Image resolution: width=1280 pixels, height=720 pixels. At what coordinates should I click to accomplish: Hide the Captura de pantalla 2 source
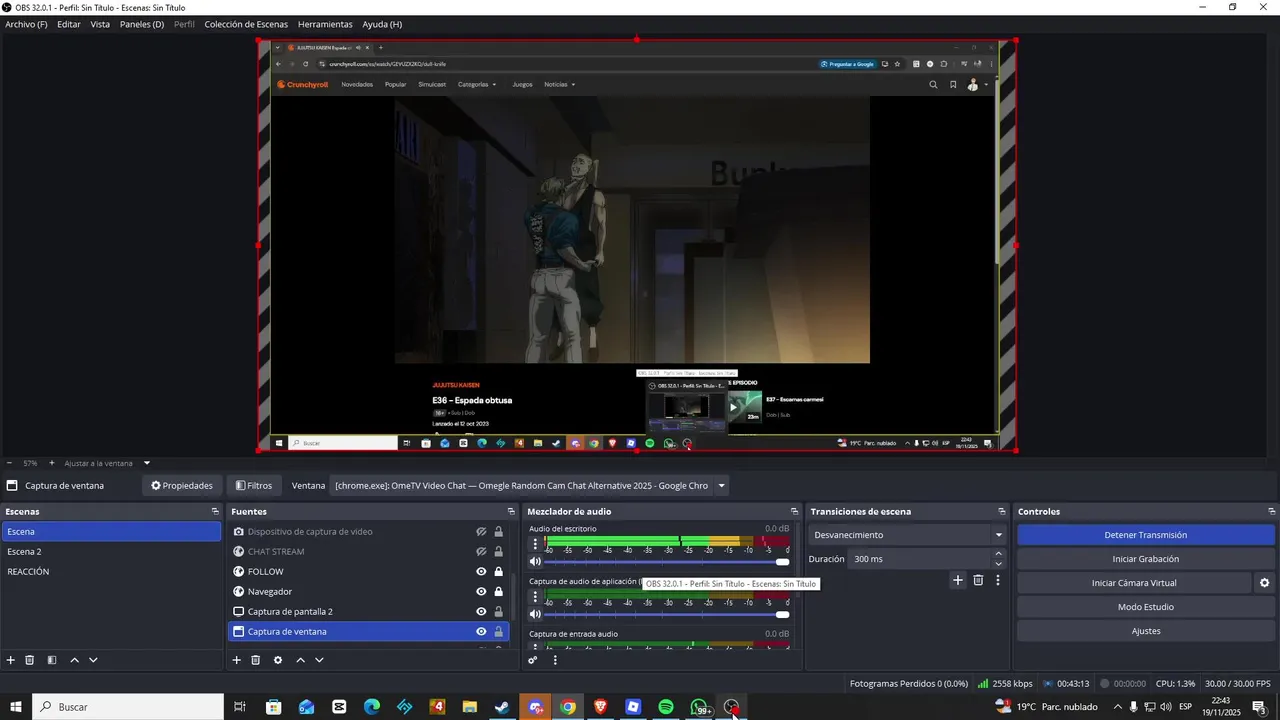pyautogui.click(x=481, y=612)
